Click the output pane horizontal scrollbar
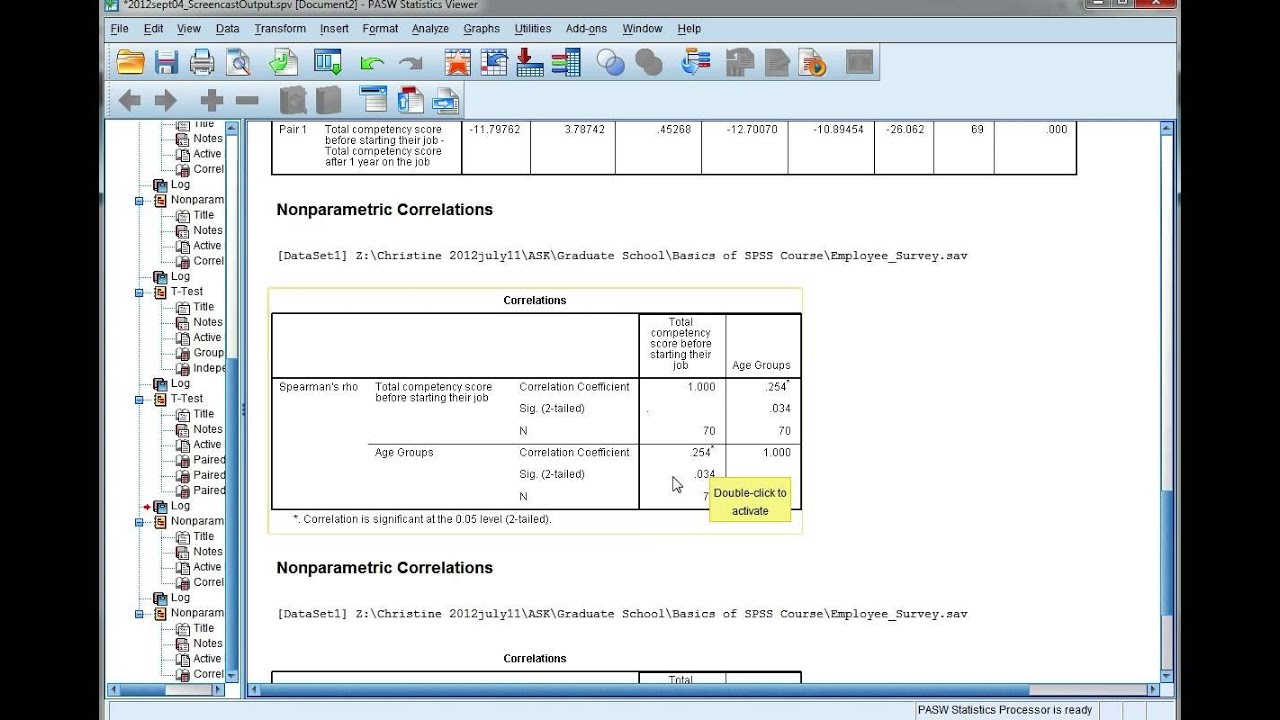This screenshot has width=1280, height=720. click(703, 689)
